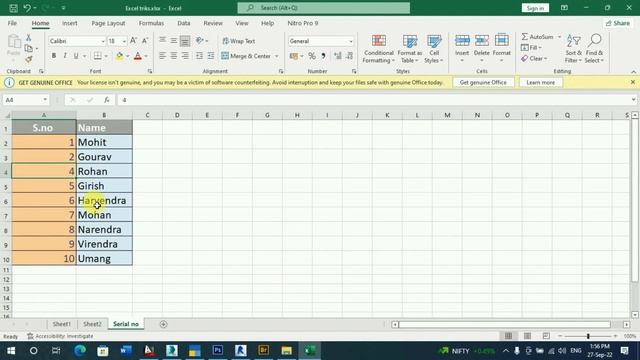Screen dimensions: 640x360
Task: Switch to the Insert ribbon tab
Action: (69, 23)
